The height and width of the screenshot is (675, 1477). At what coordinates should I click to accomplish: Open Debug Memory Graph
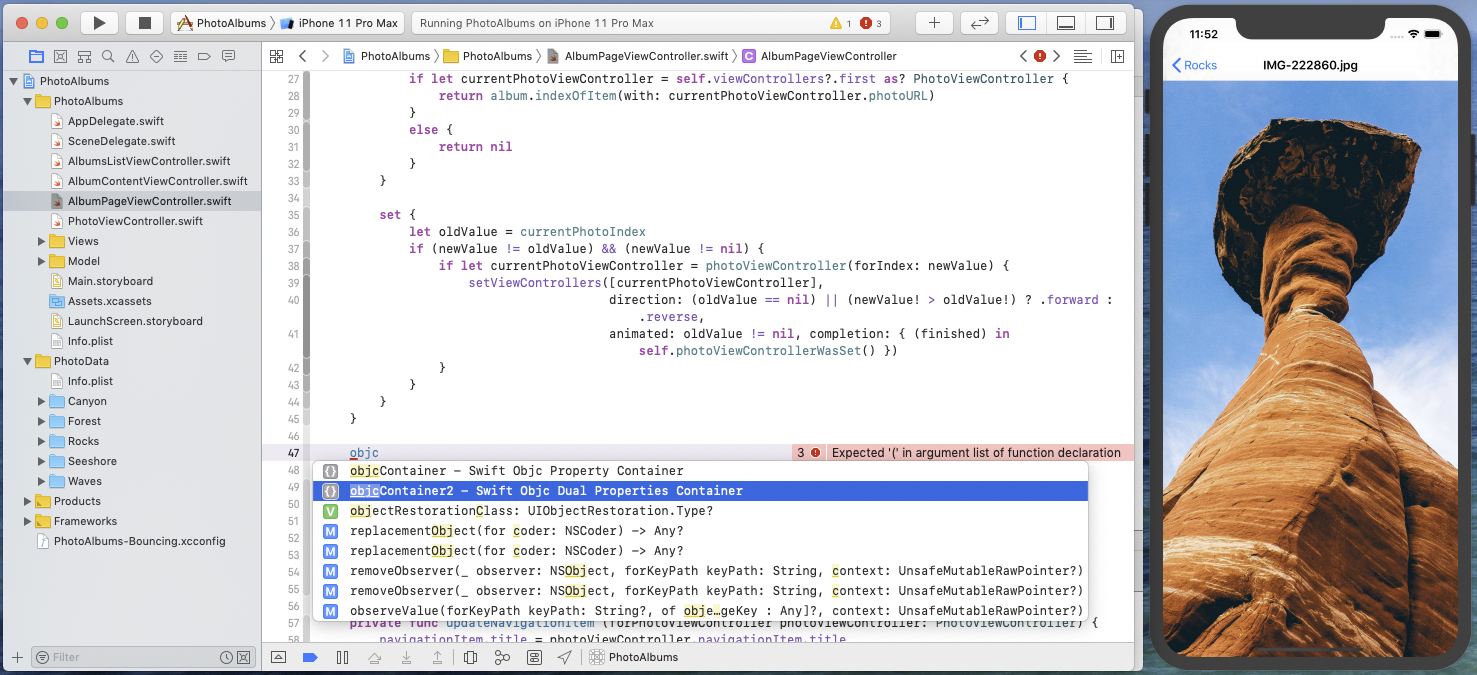click(x=502, y=657)
